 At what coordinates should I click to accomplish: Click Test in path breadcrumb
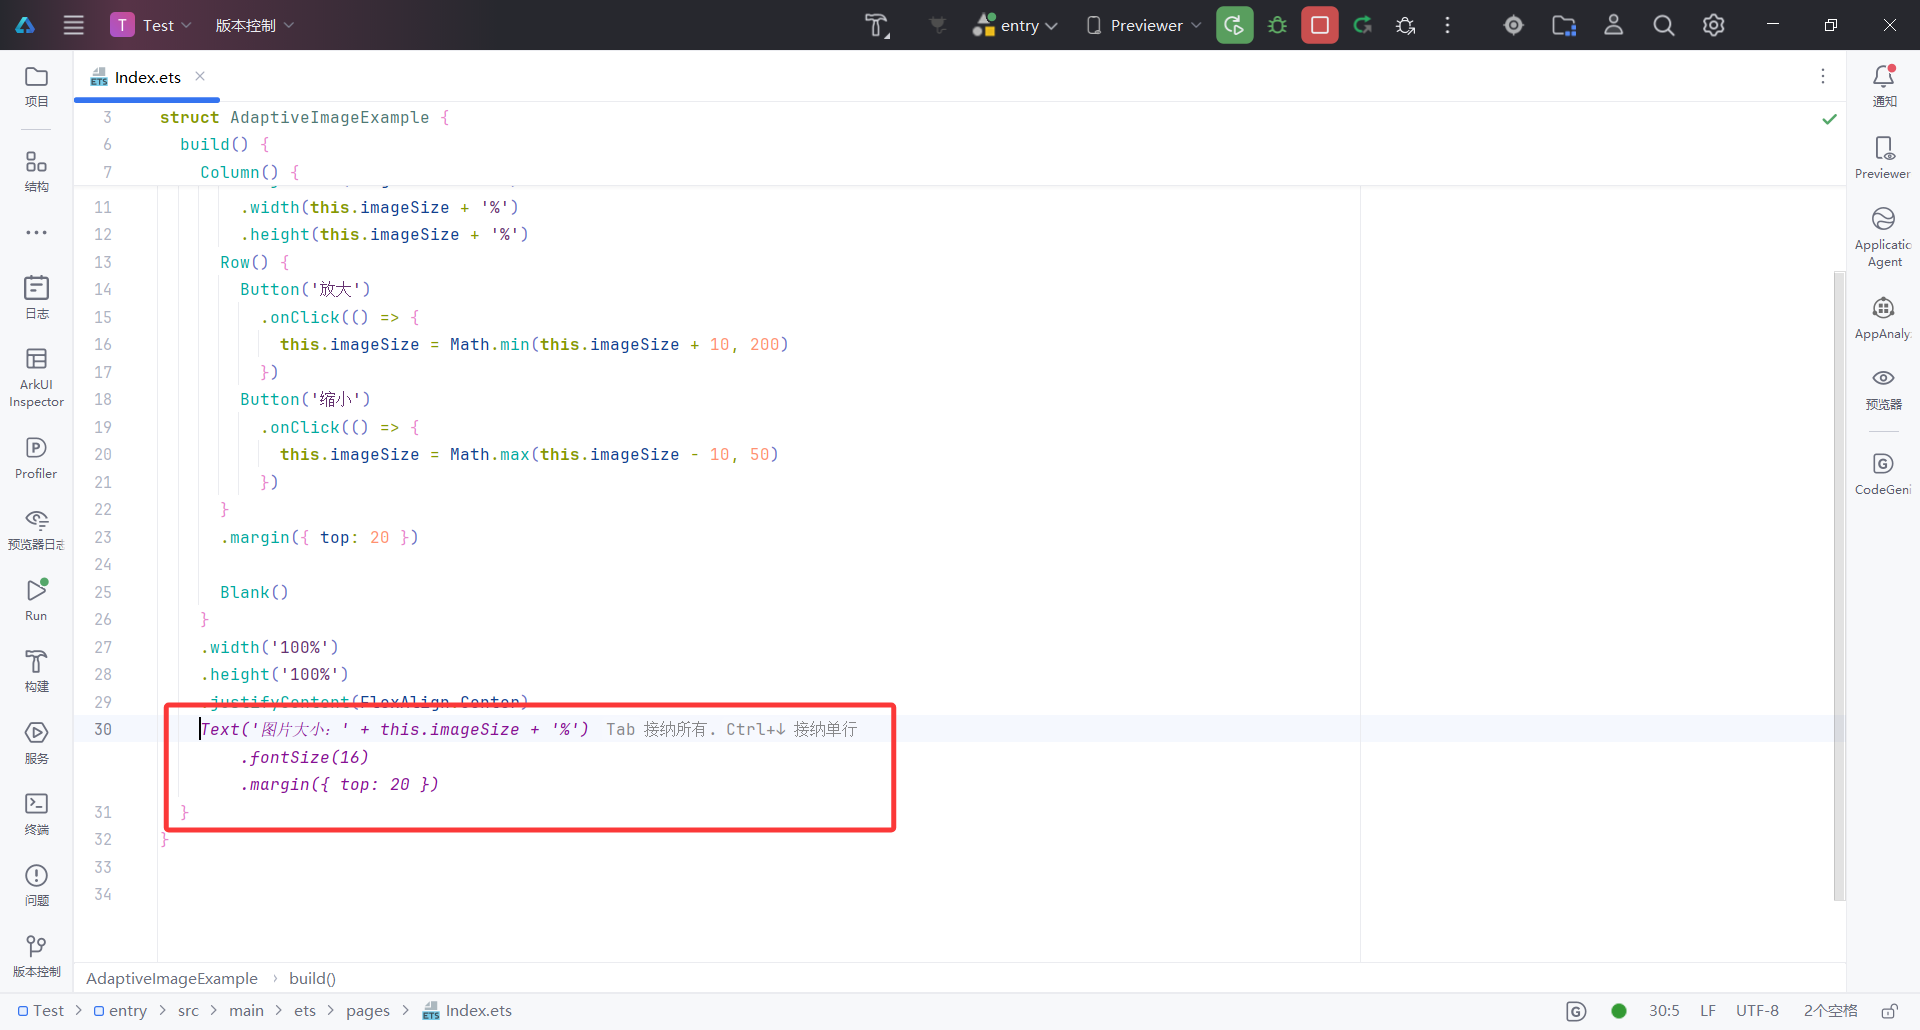(x=41, y=1011)
